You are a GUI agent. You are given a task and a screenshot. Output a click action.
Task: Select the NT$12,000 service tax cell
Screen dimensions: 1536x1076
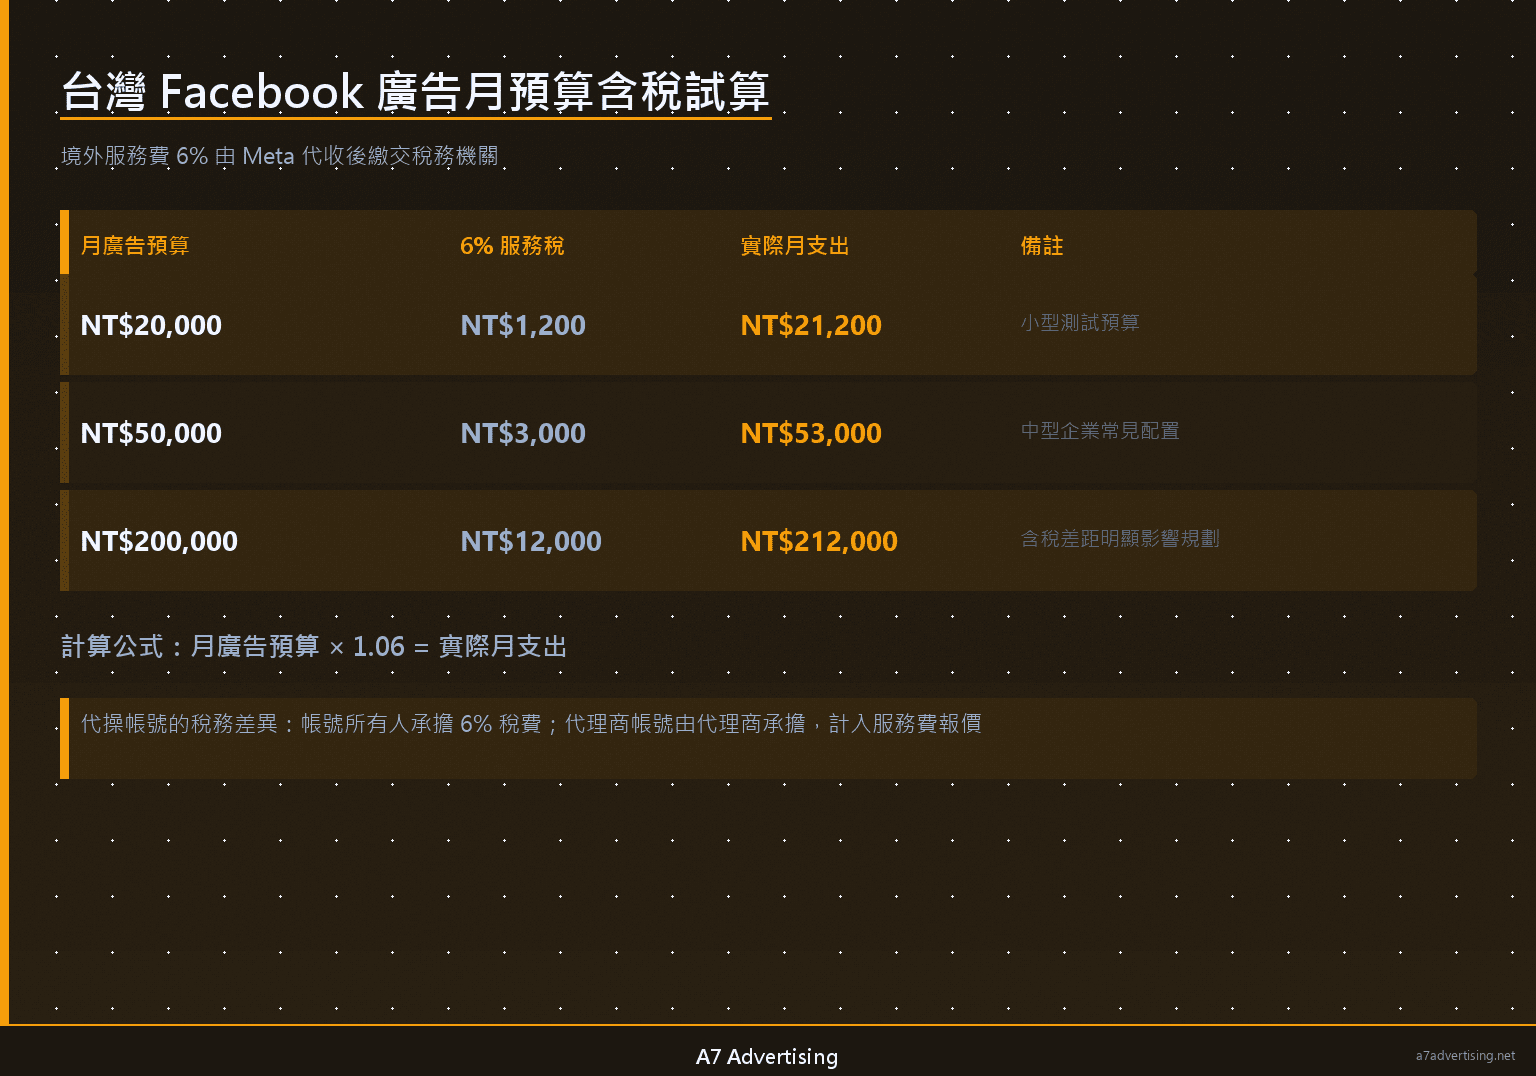[x=531, y=541]
